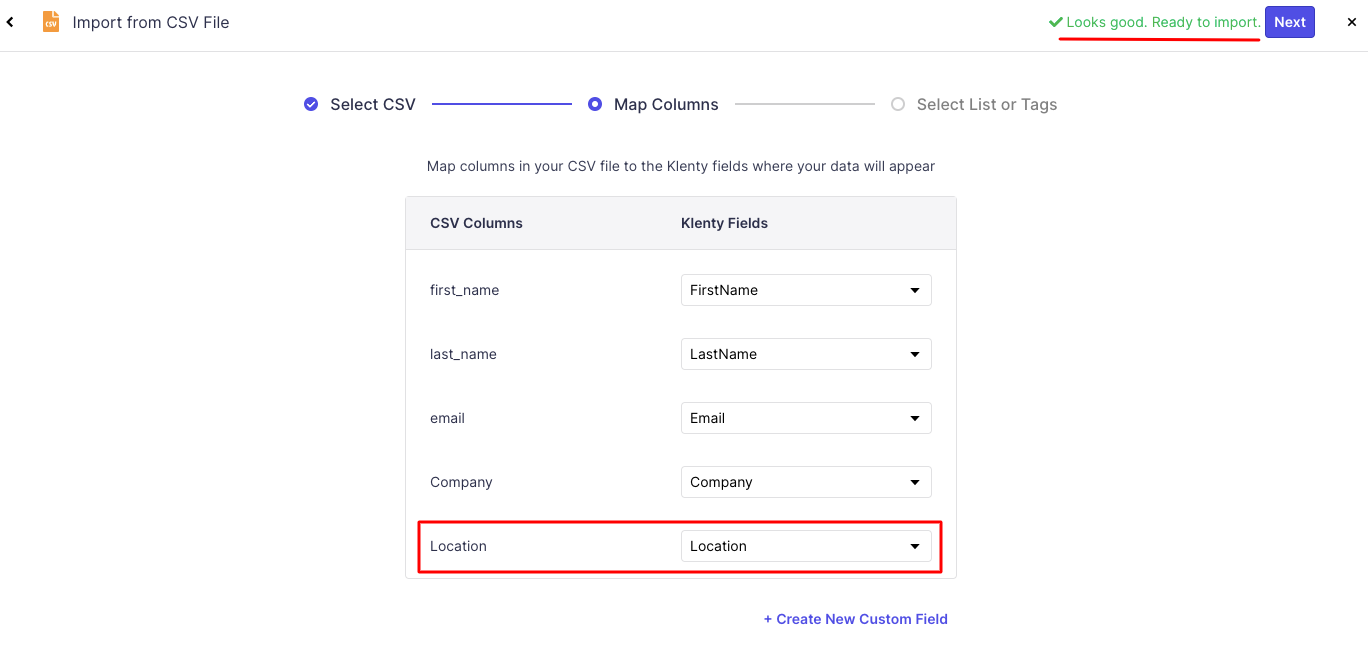Click the orange CSV file icon
This screenshot has width=1368, height=651.
(51, 22)
